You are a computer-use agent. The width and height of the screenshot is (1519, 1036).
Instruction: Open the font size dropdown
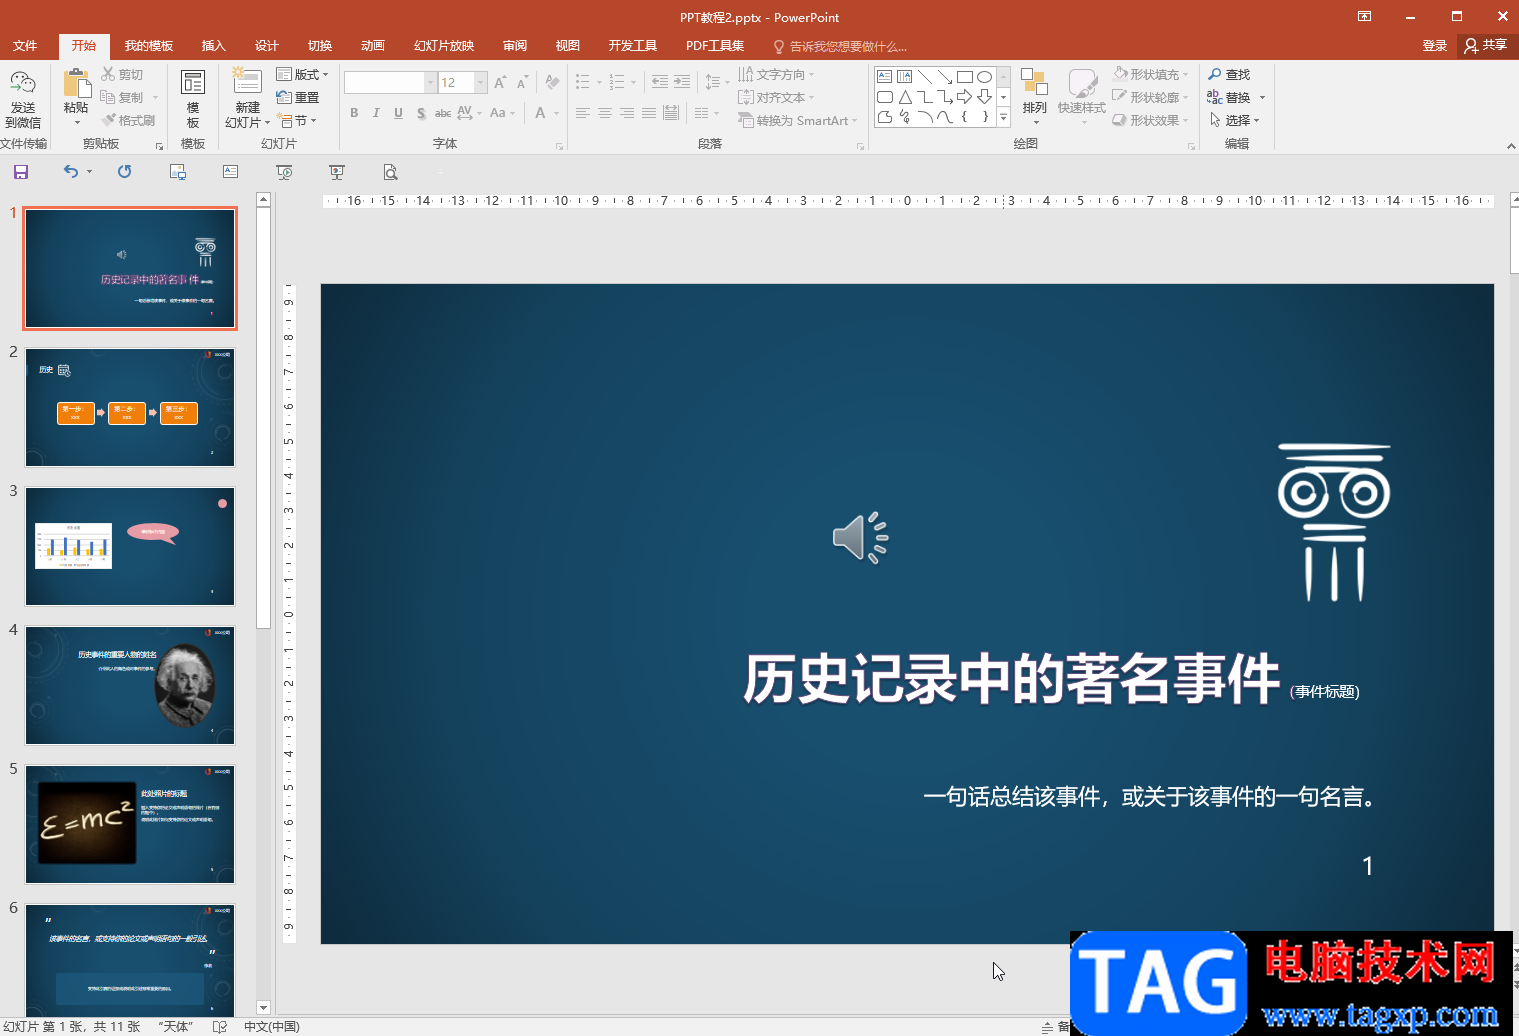tap(481, 82)
